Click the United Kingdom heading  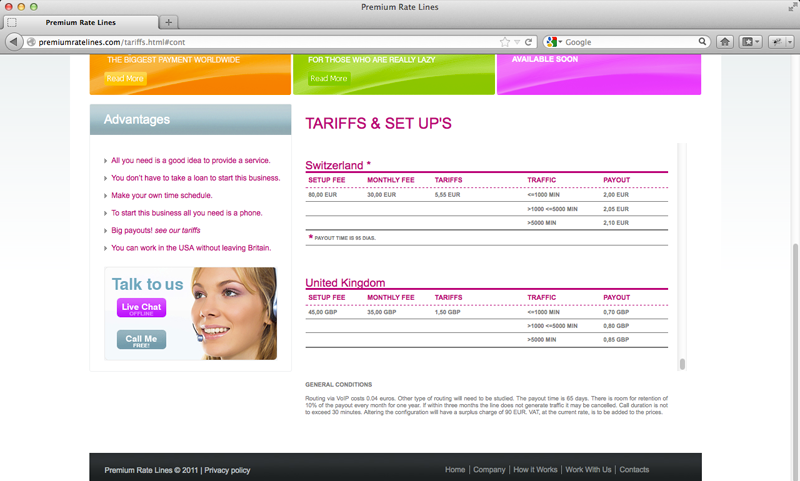pos(345,283)
